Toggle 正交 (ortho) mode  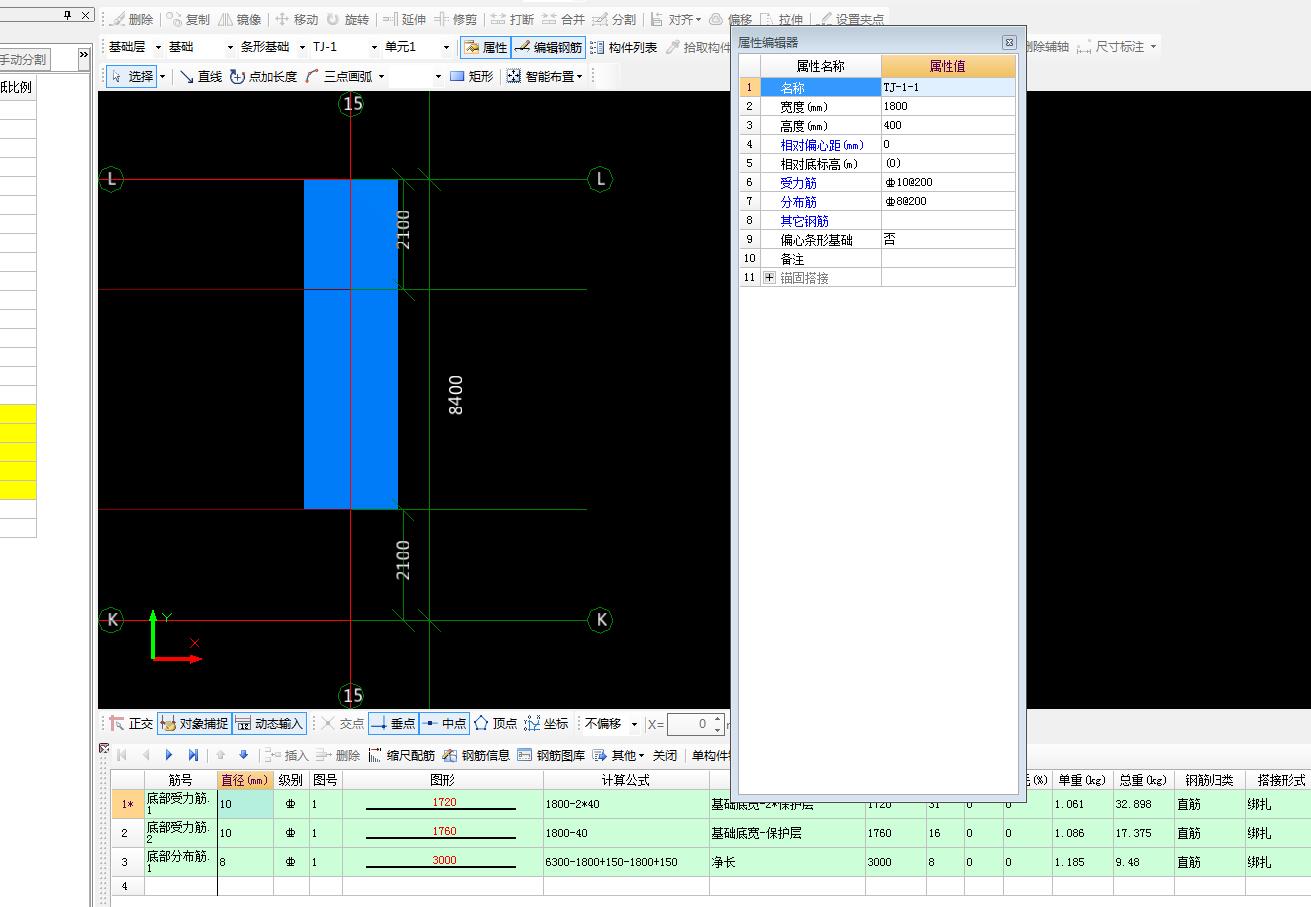[131, 724]
